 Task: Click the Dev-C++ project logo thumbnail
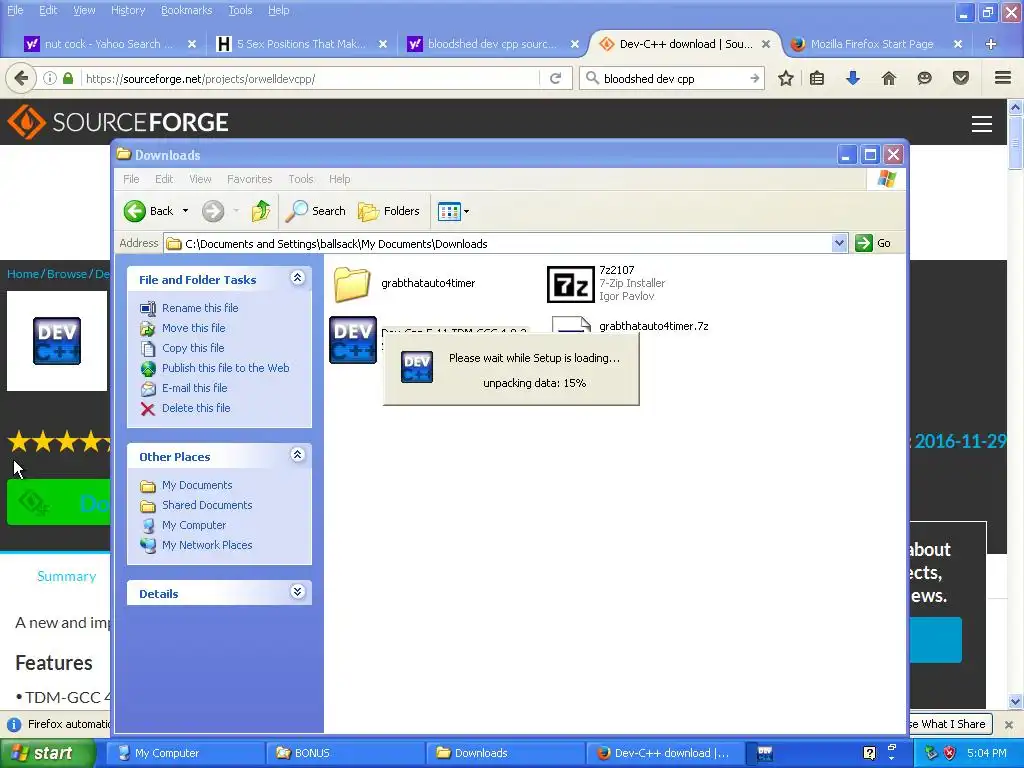pyautogui.click(x=57, y=341)
